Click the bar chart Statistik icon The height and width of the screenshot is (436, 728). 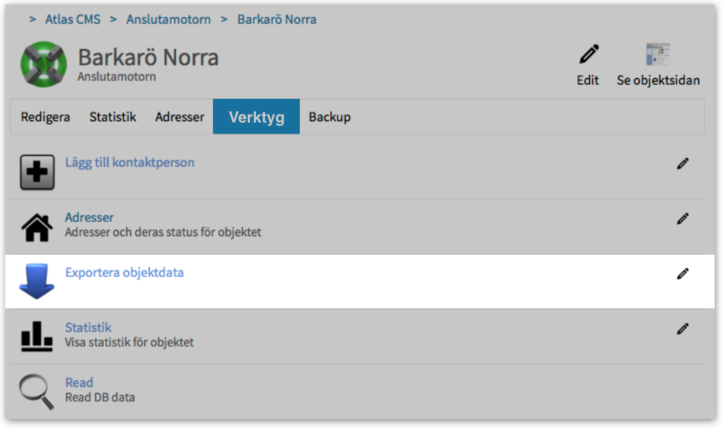click(x=38, y=337)
